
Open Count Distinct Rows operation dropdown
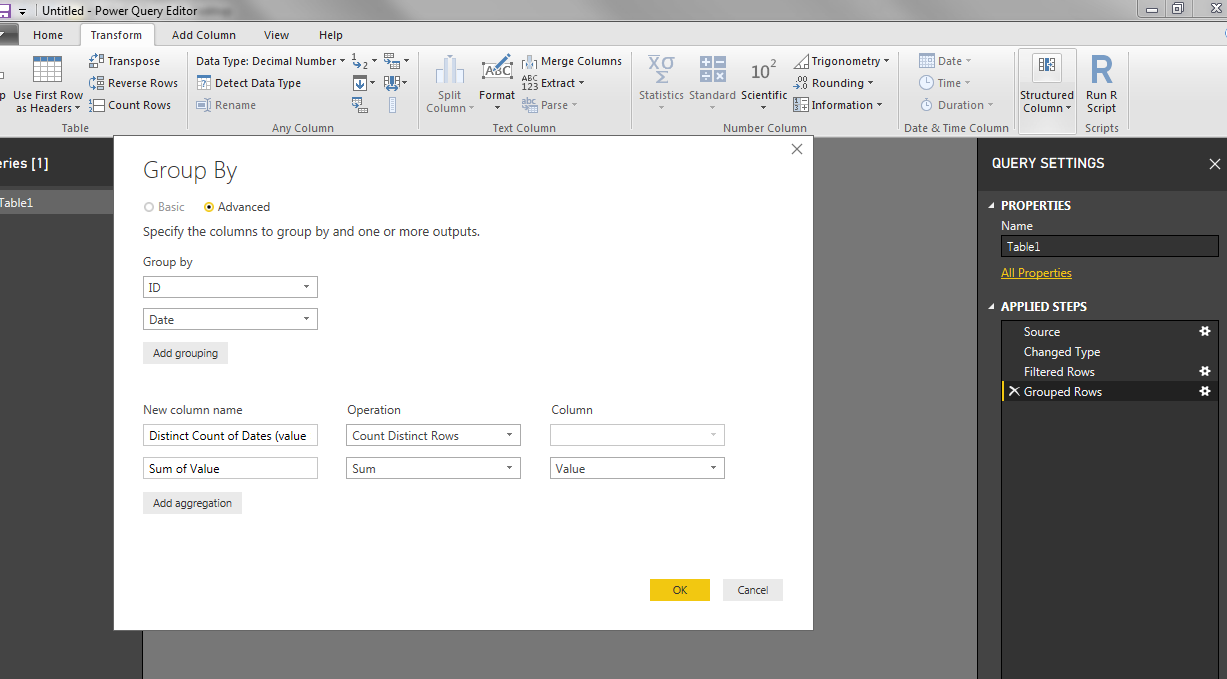coord(434,435)
